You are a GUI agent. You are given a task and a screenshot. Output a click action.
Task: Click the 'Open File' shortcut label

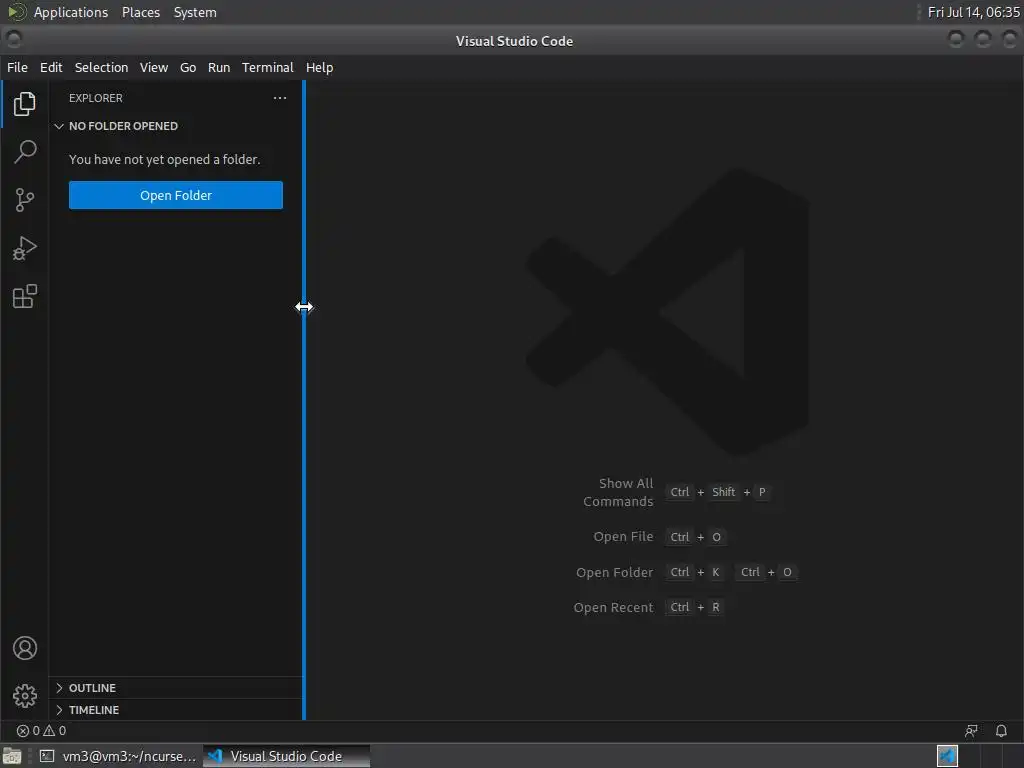coord(623,536)
